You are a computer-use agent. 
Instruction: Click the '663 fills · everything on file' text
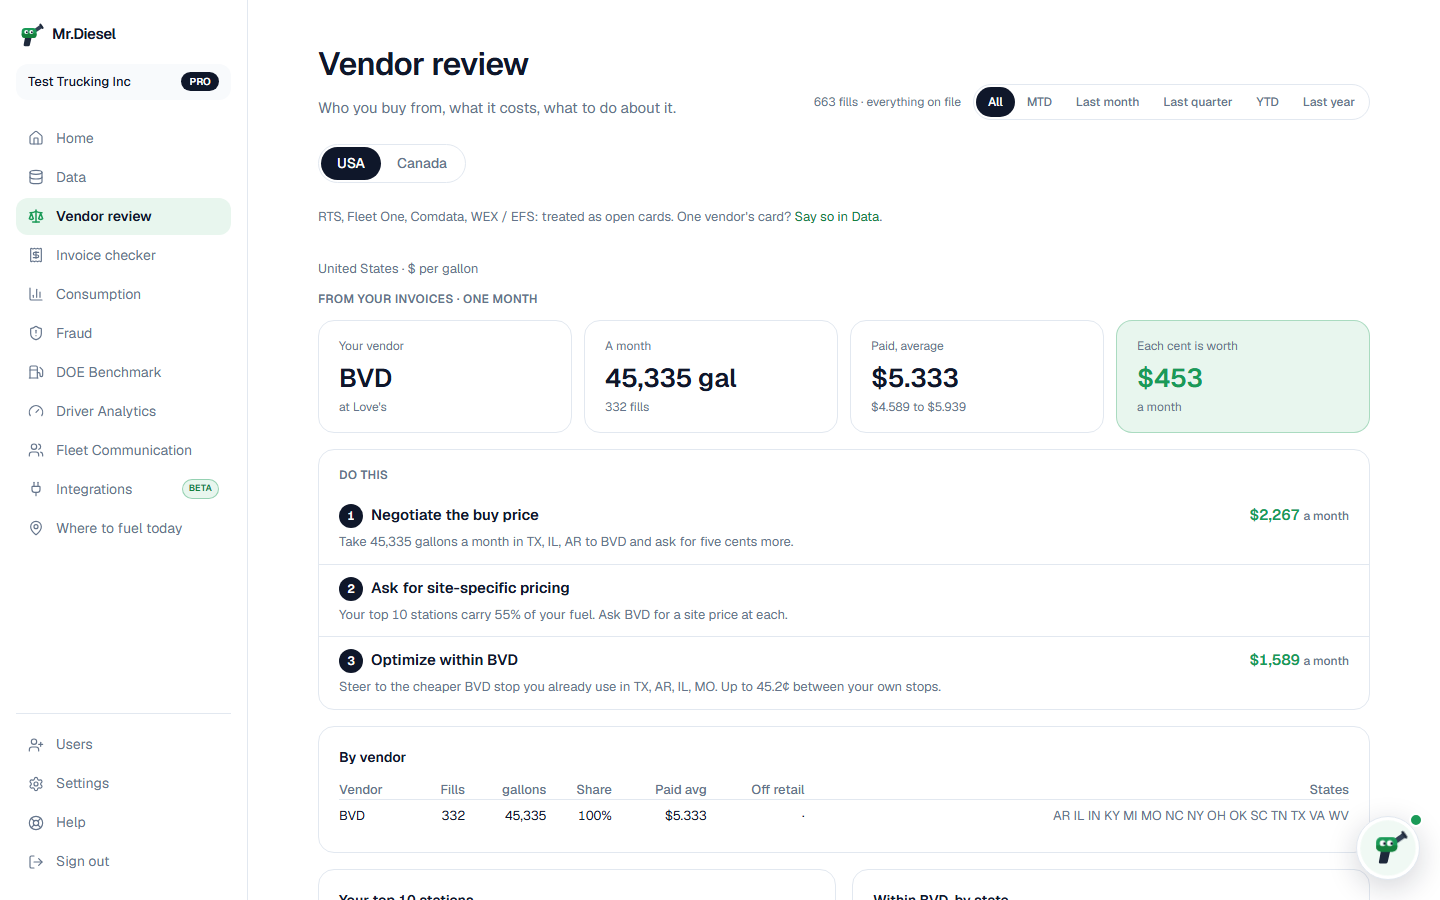point(887,102)
